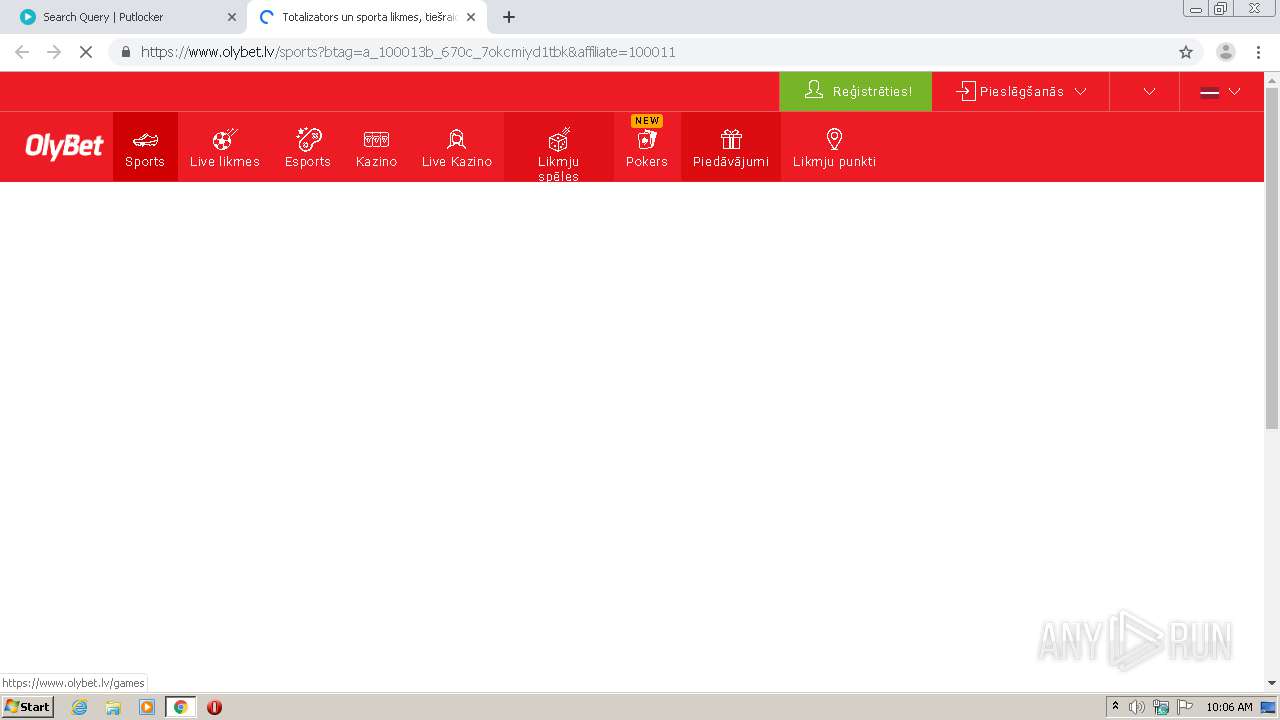Stop loading the page
The image size is (1280, 720).
click(86, 52)
